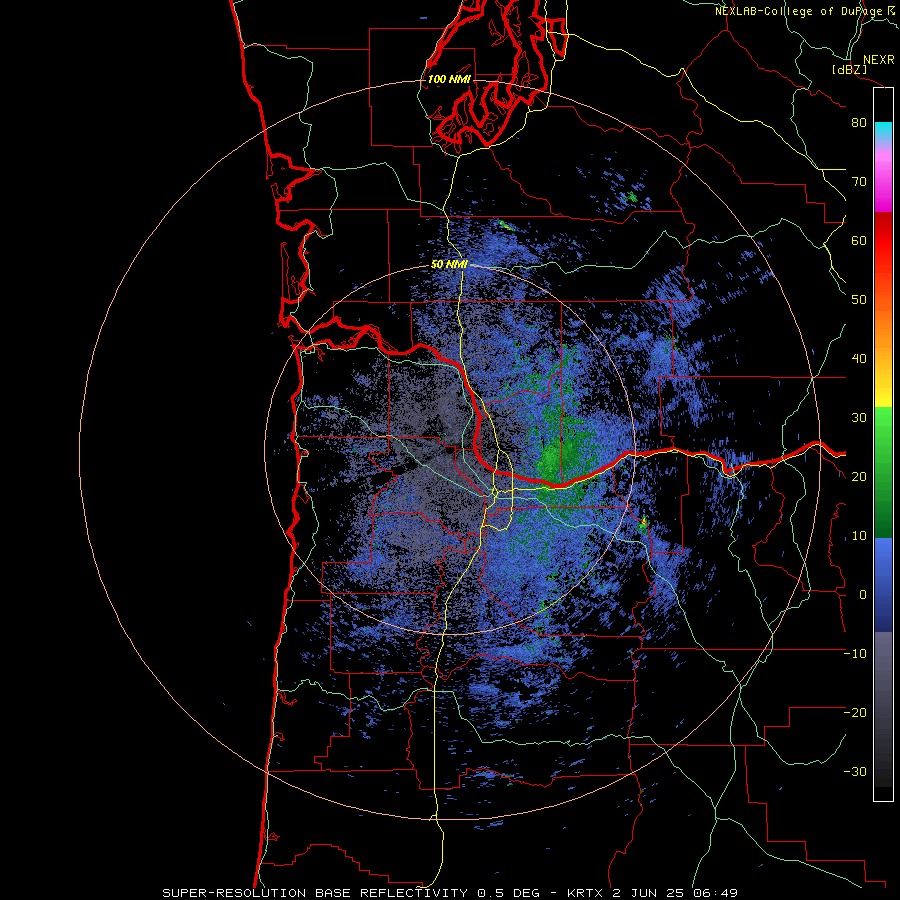Select the 60 value on the dBZ scale

tap(859, 240)
